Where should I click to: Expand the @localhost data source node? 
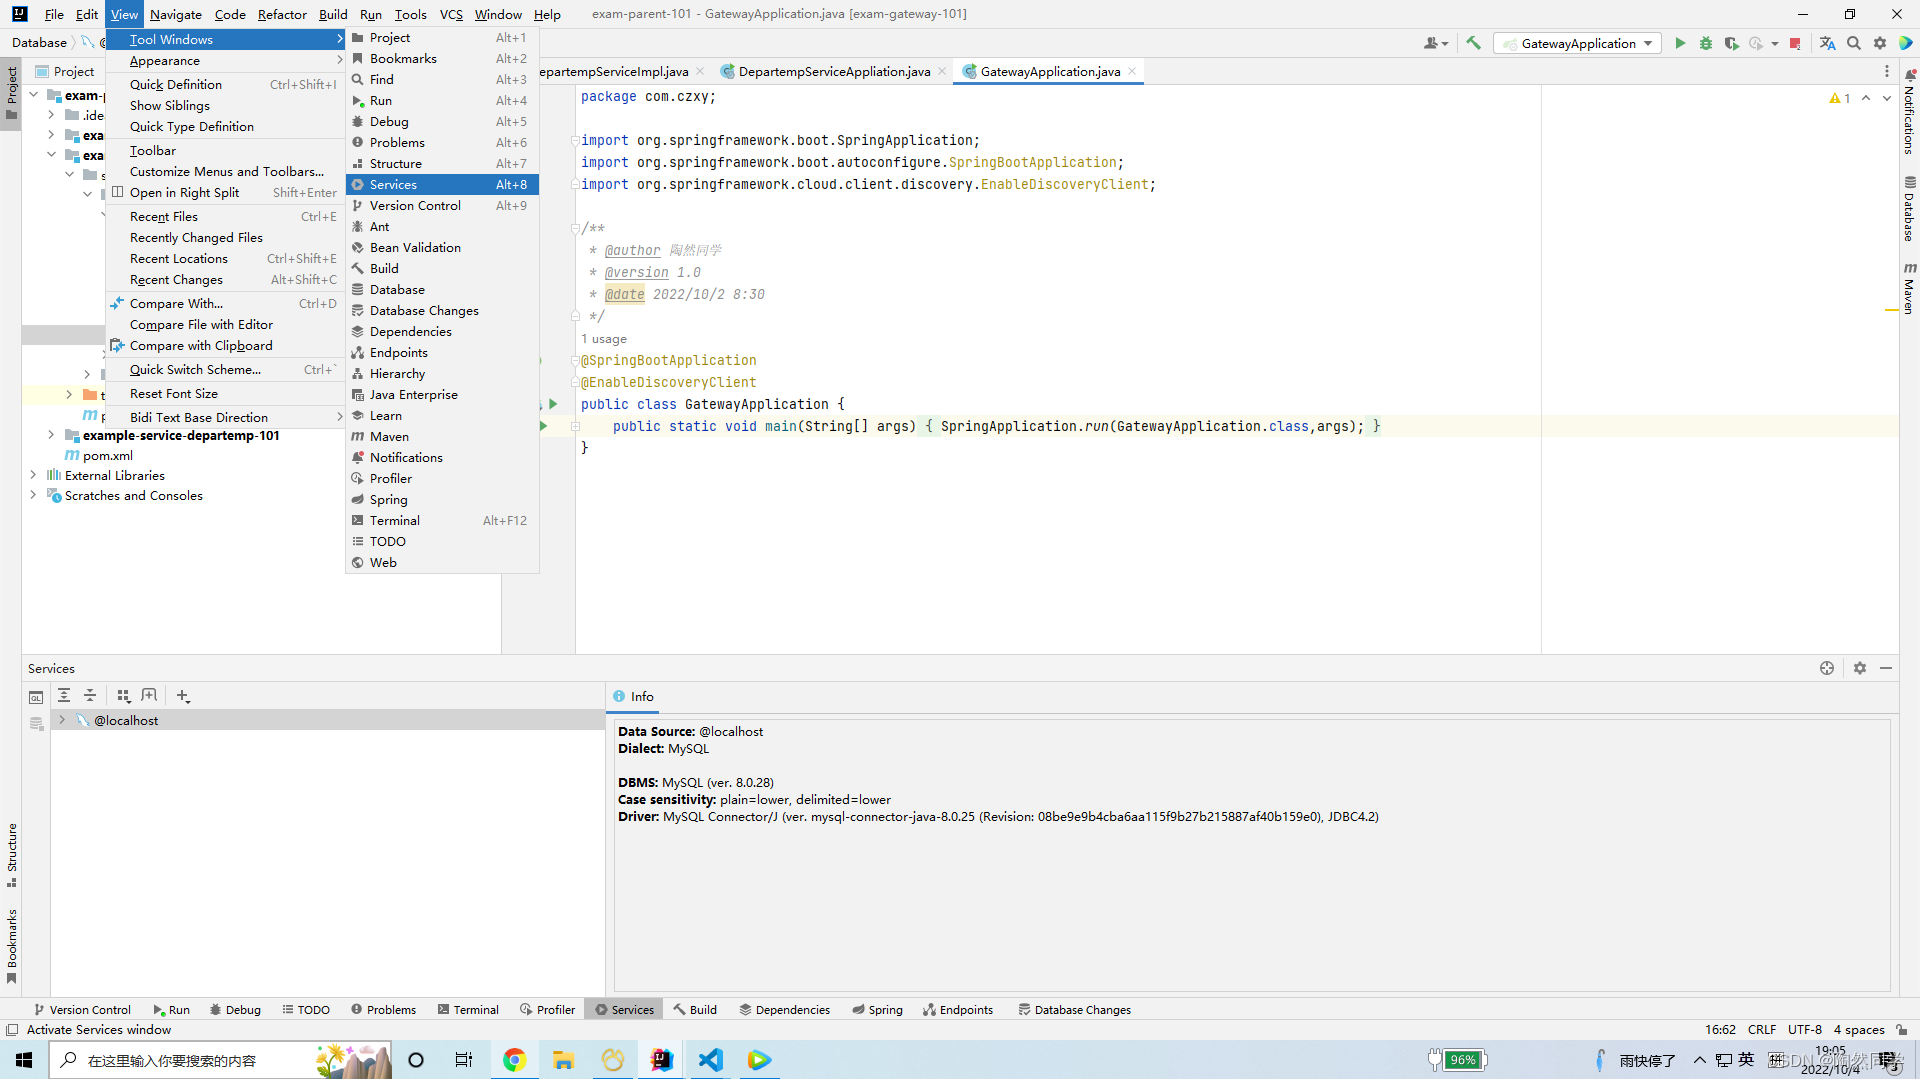tap(62, 719)
